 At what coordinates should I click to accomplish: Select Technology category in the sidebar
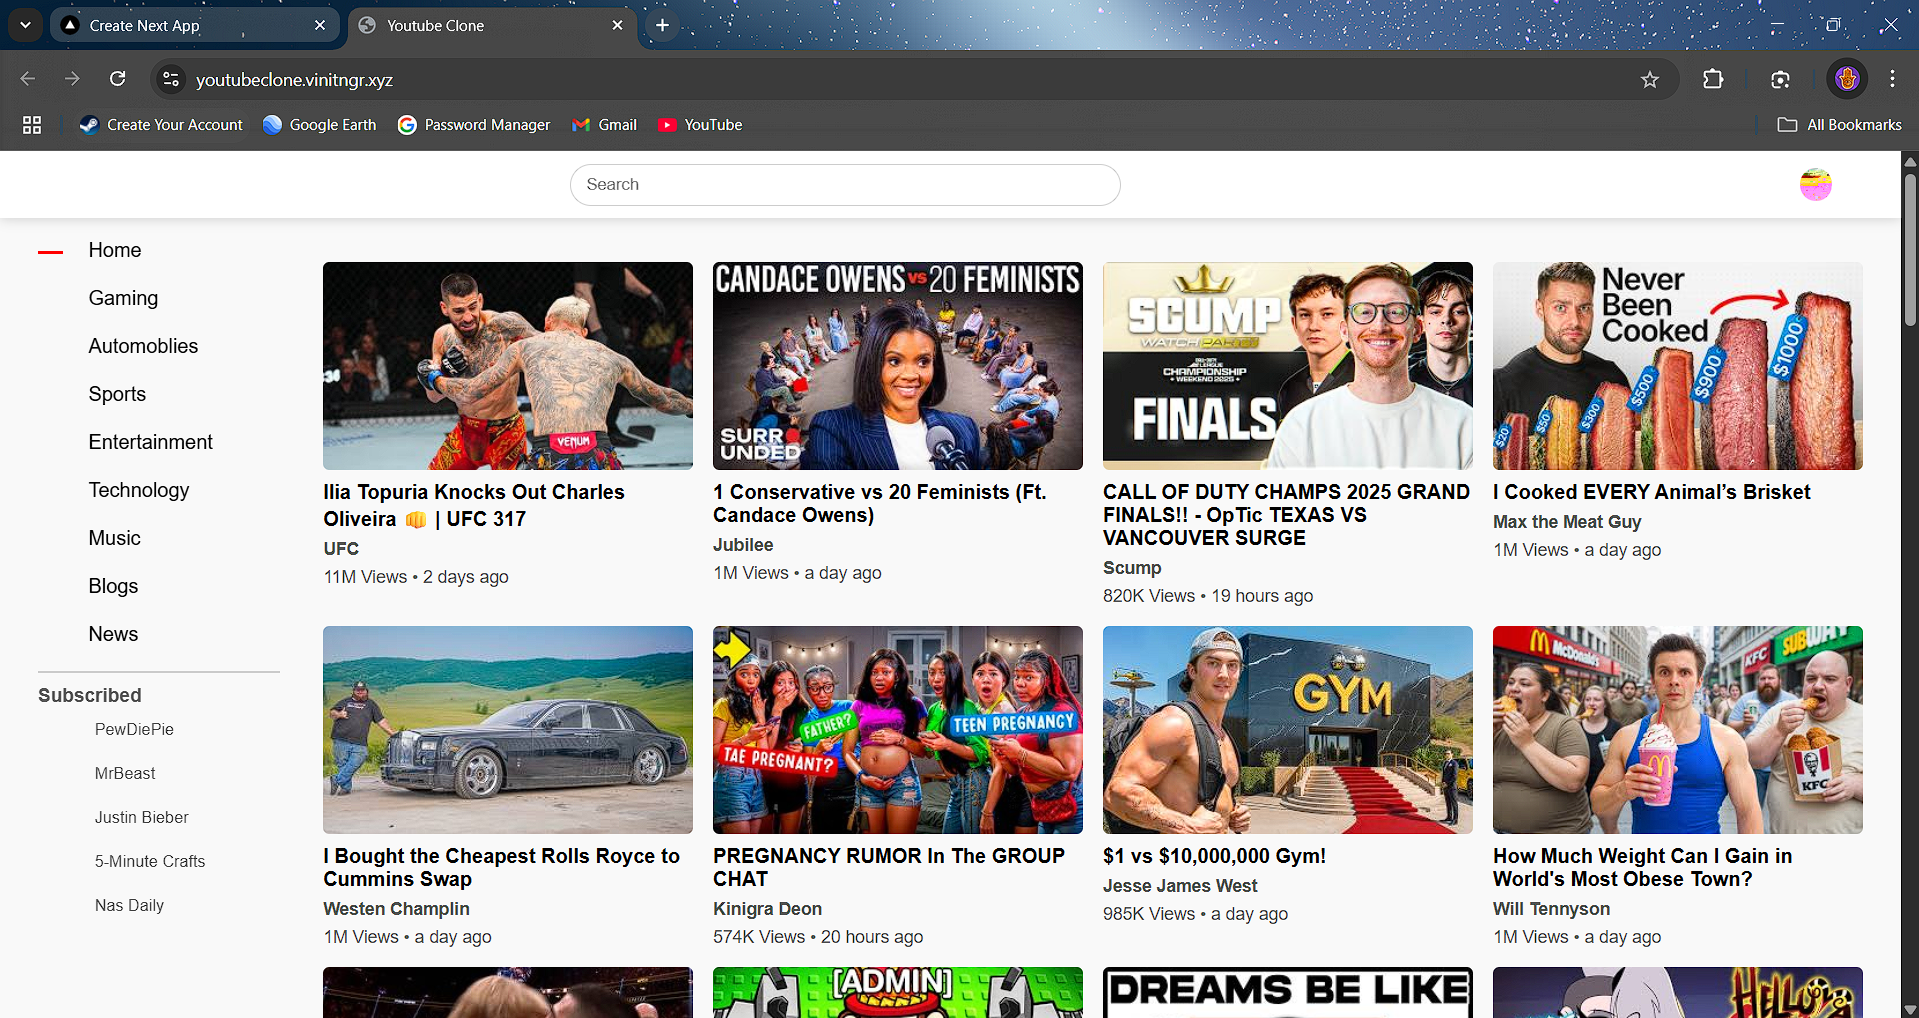(x=139, y=490)
